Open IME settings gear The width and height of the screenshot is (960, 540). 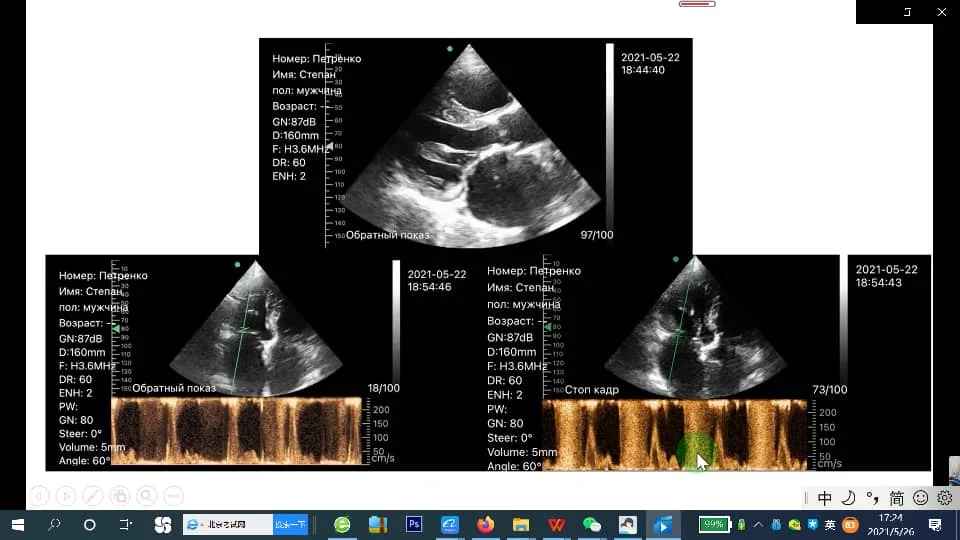[x=944, y=498]
